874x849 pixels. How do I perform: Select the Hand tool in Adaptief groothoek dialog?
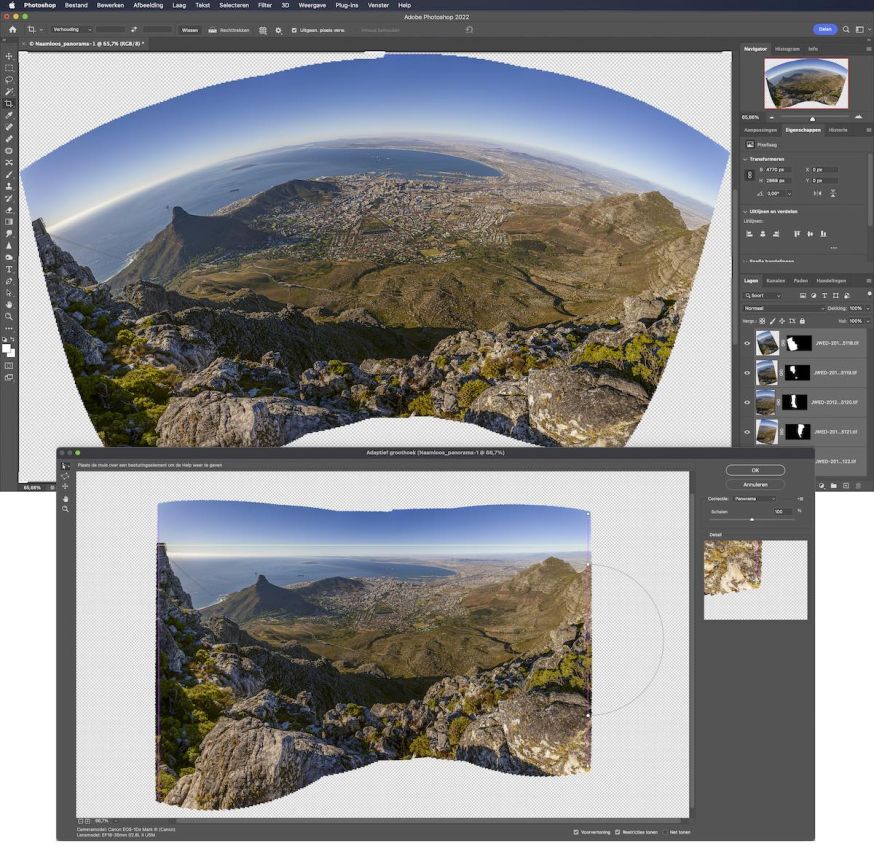pos(66,498)
